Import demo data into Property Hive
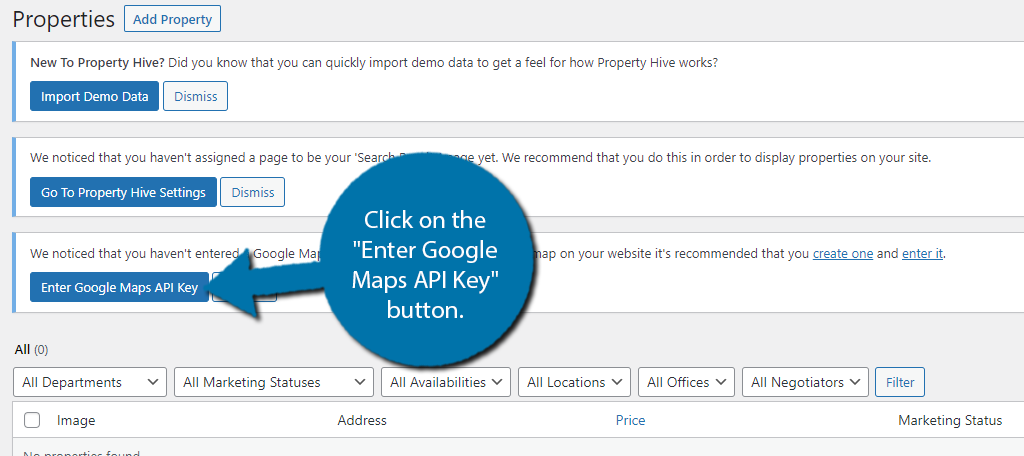Screen dimensions: 1024x456 (x=94, y=96)
